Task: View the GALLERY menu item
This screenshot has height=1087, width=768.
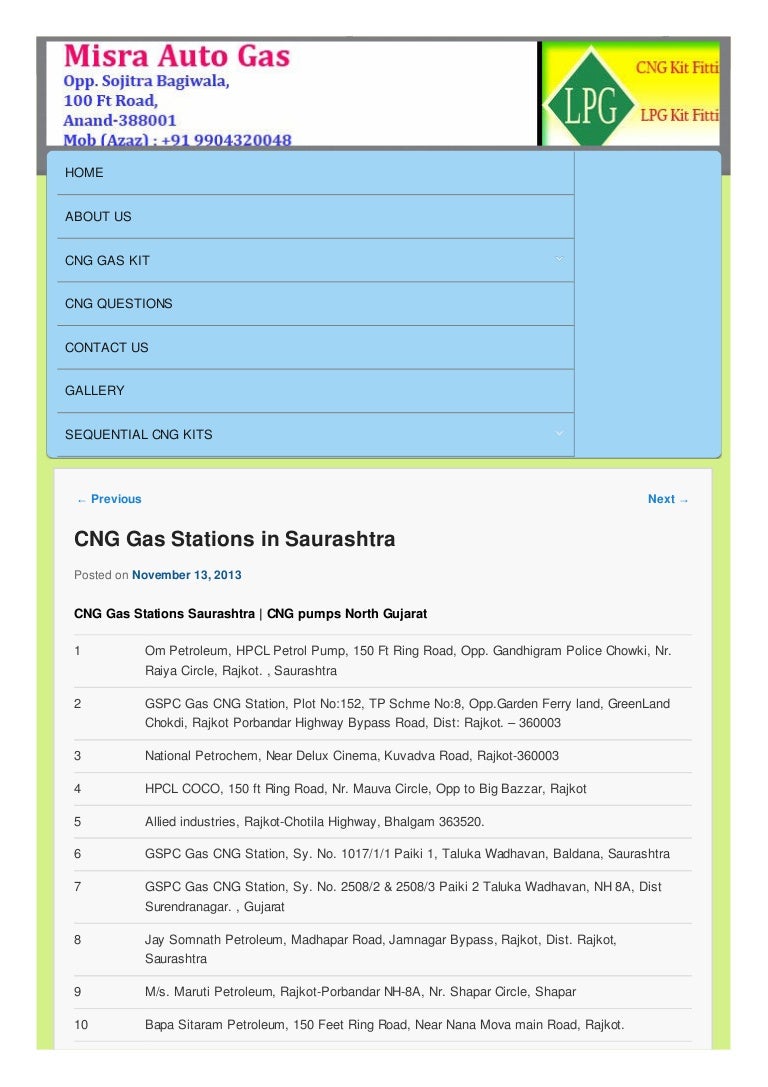Action: coord(95,391)
